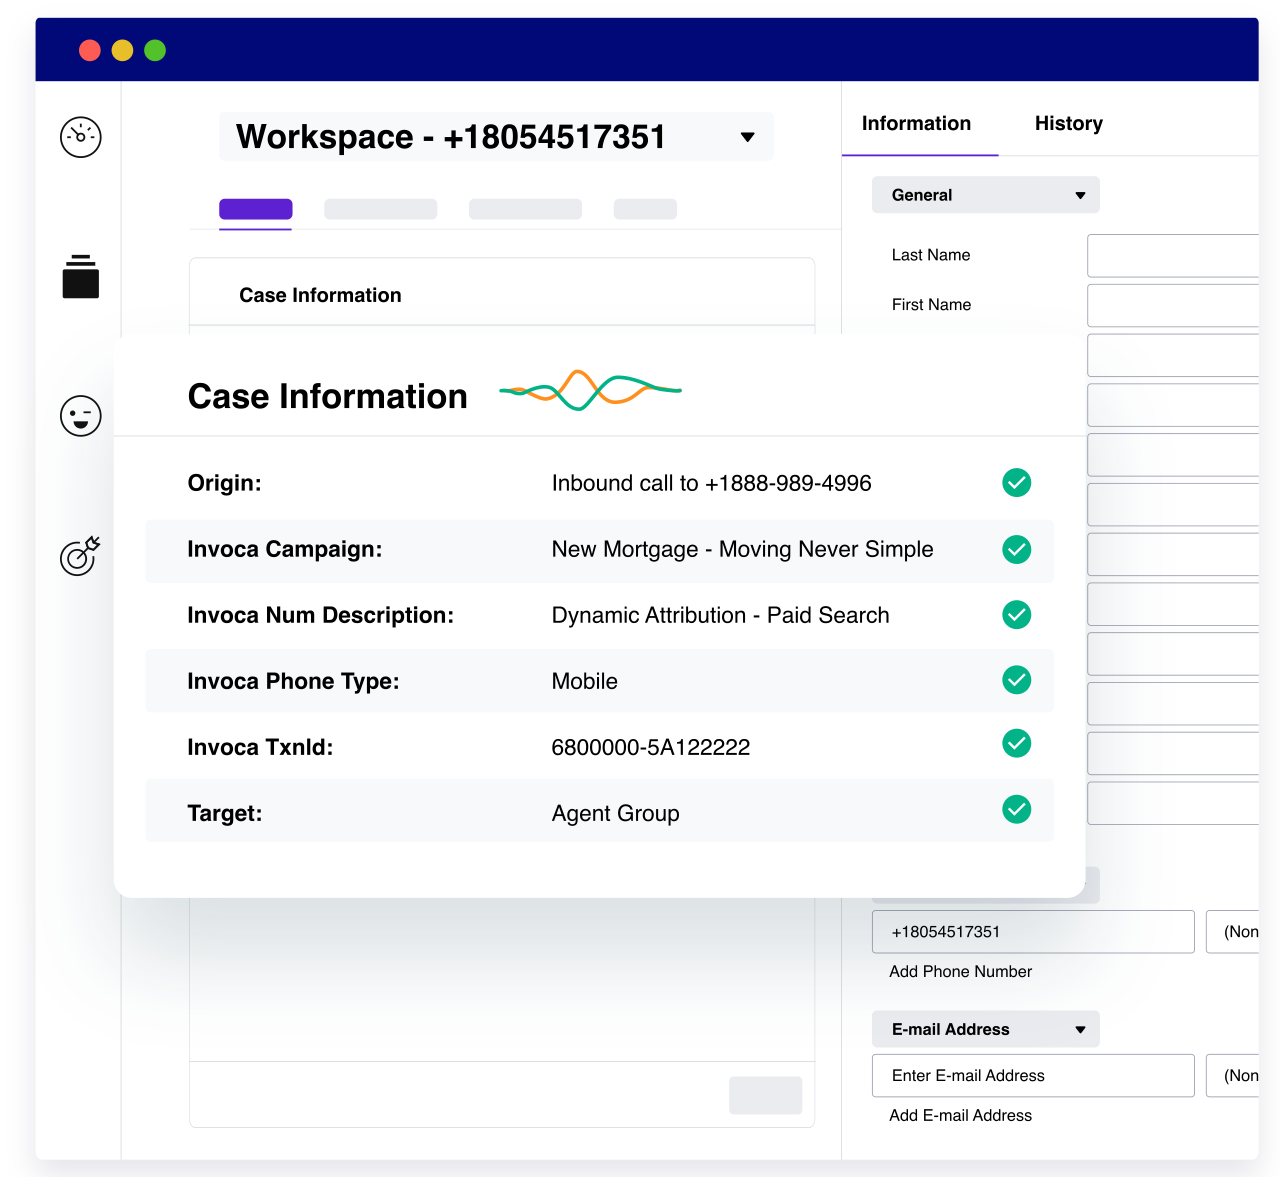Click the Enter E-mail Address field

1033,1076
